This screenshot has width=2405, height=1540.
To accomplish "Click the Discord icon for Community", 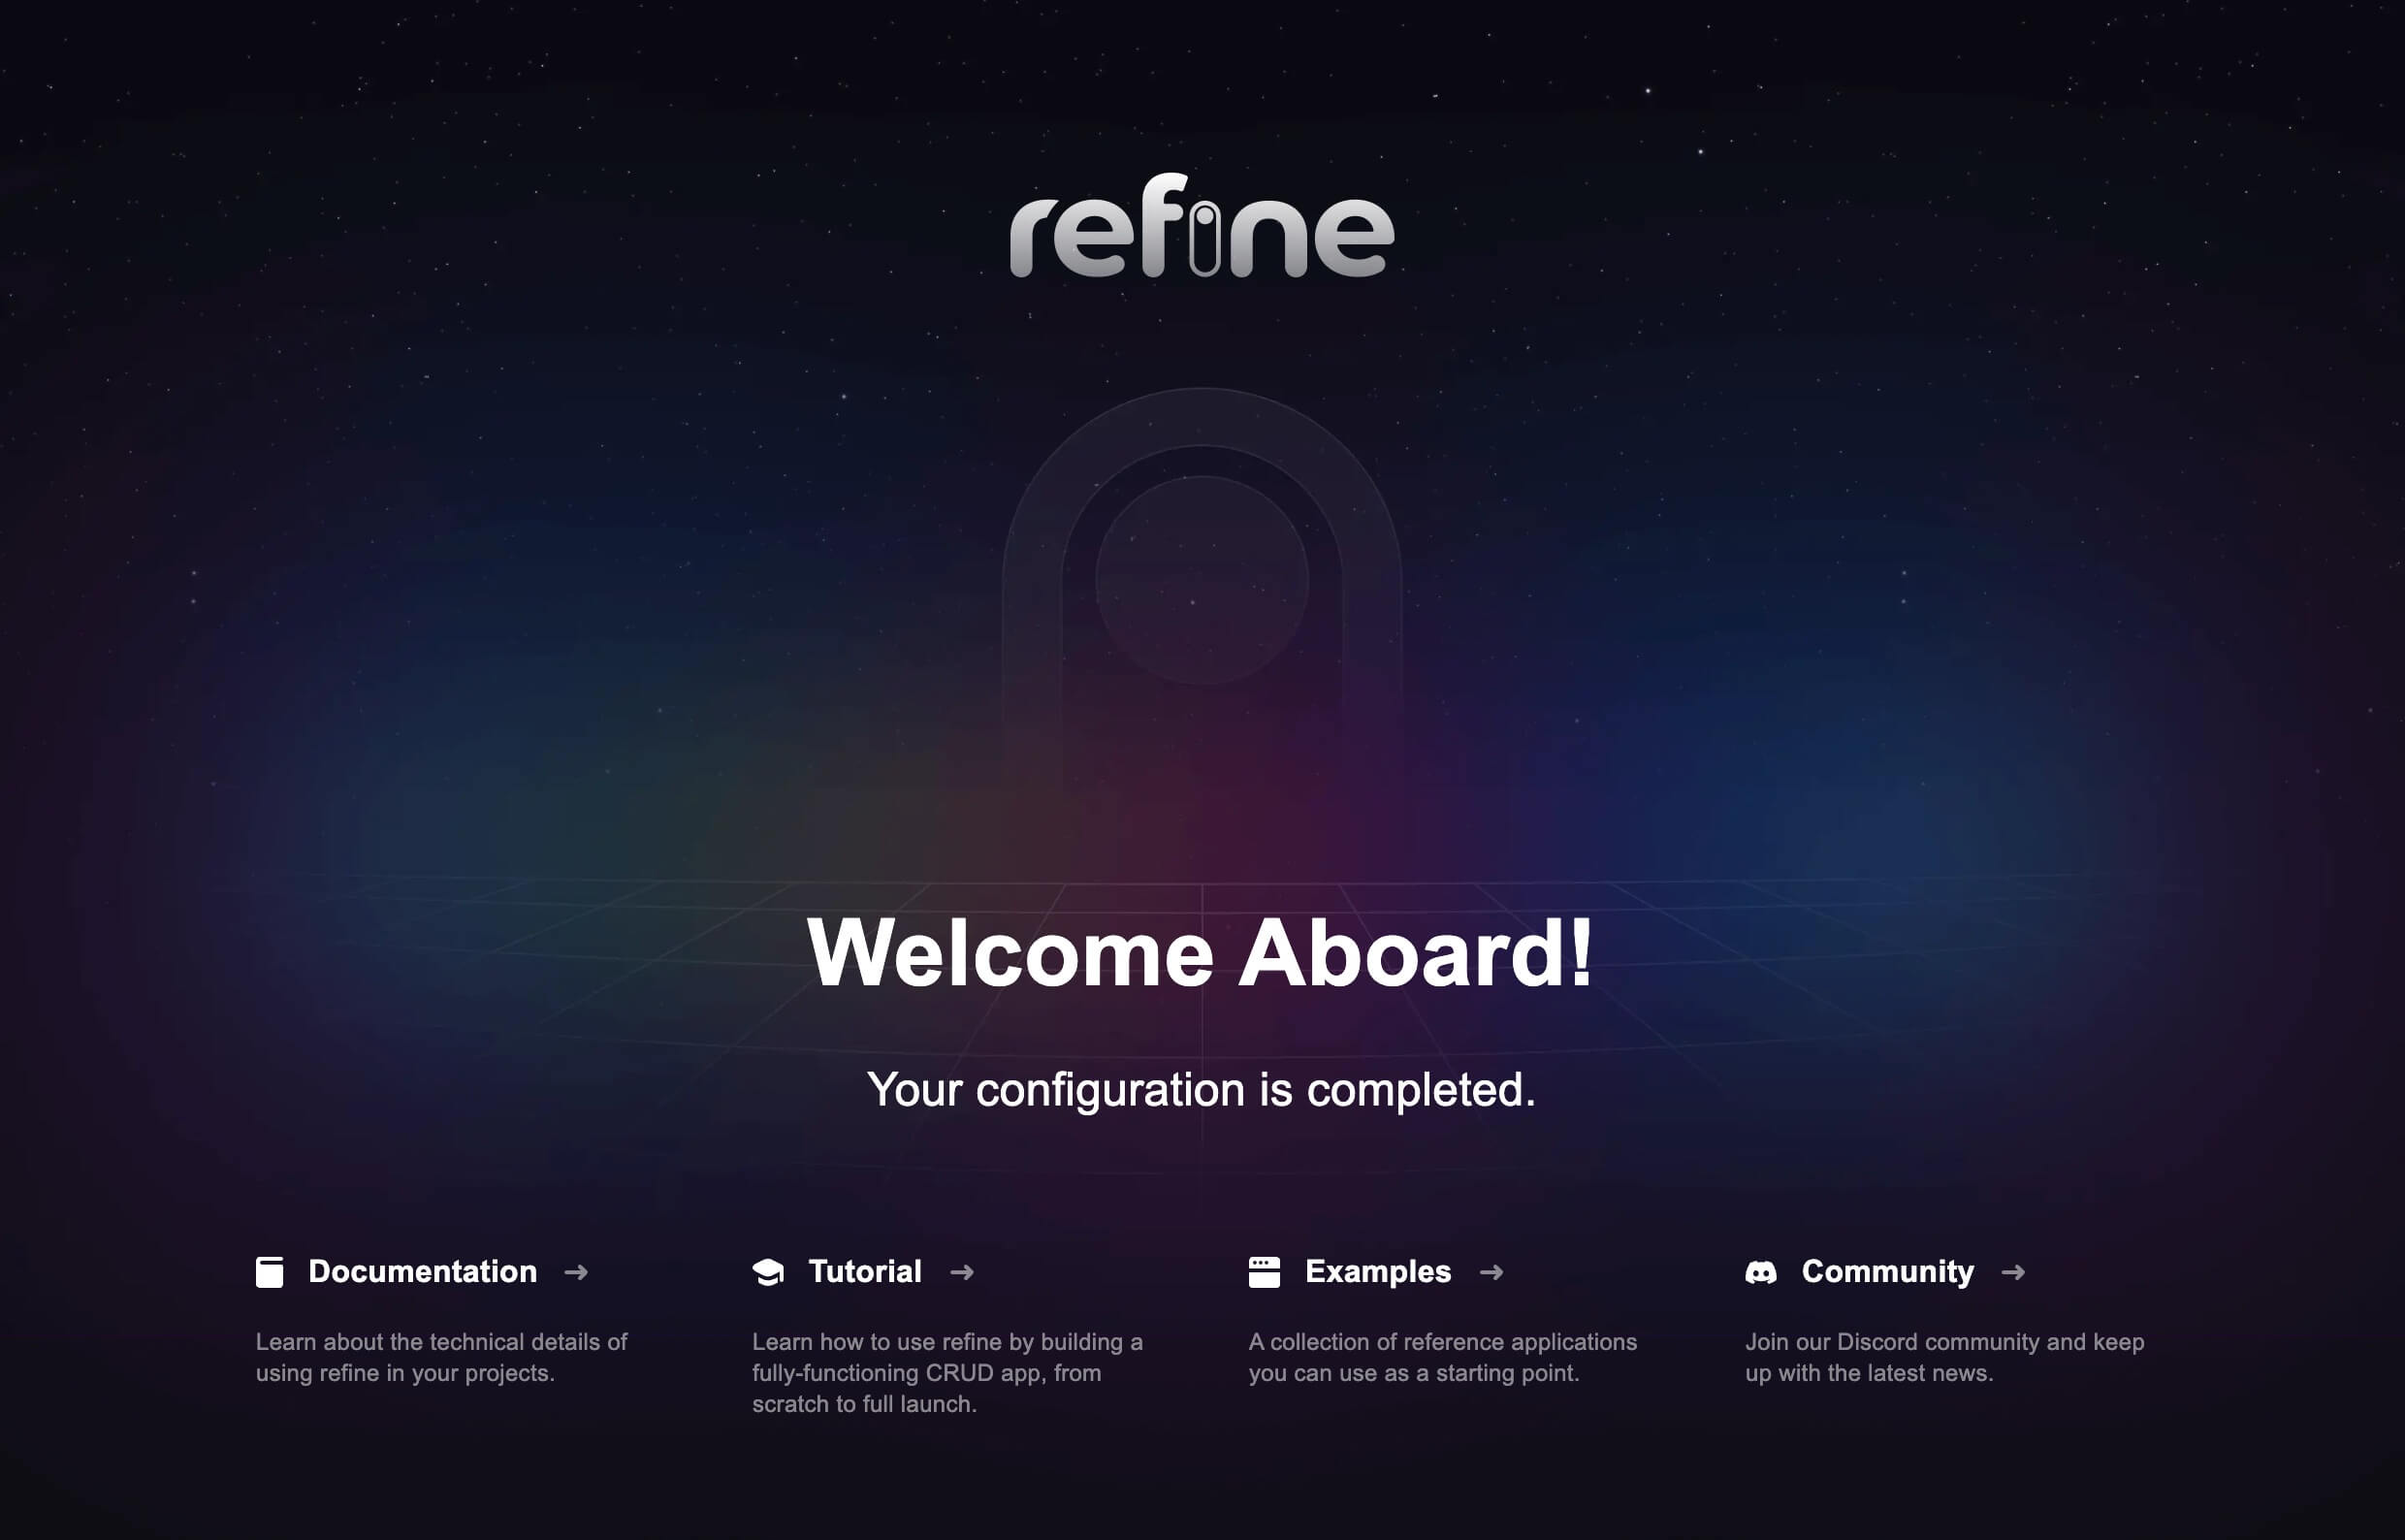I will click(x=1761, y=1272).
